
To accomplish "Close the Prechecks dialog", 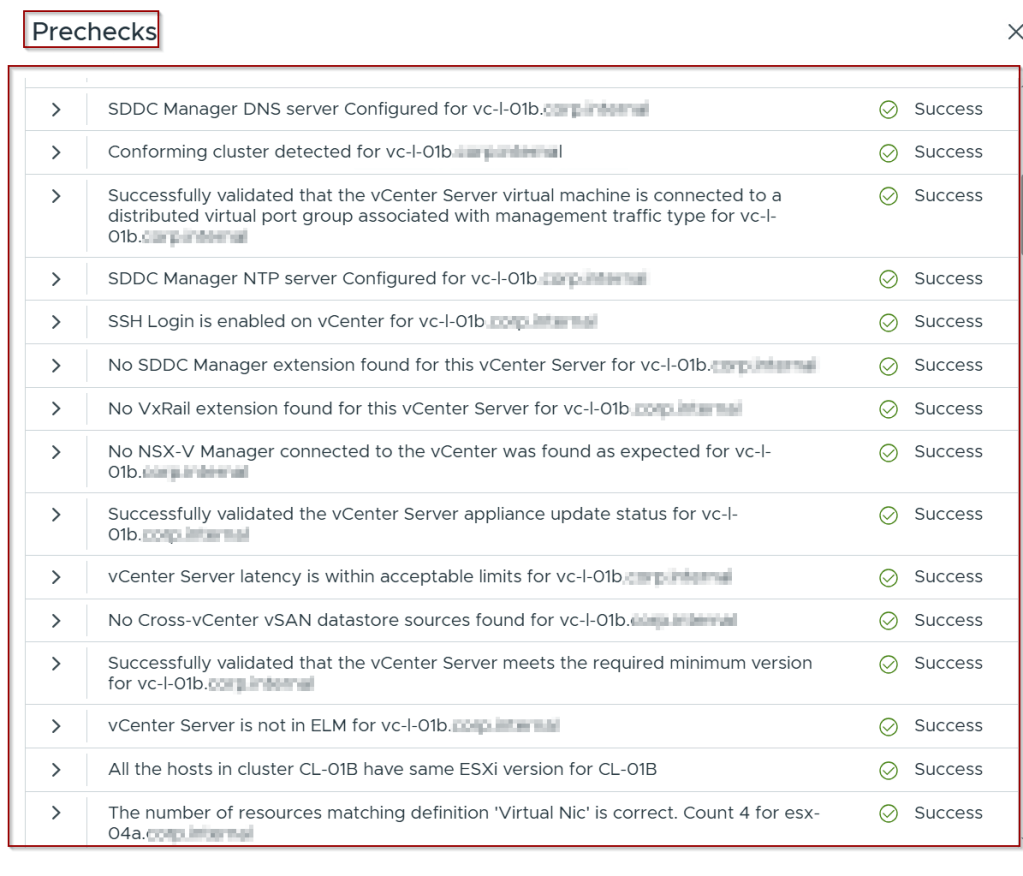I will [1014, 32].
